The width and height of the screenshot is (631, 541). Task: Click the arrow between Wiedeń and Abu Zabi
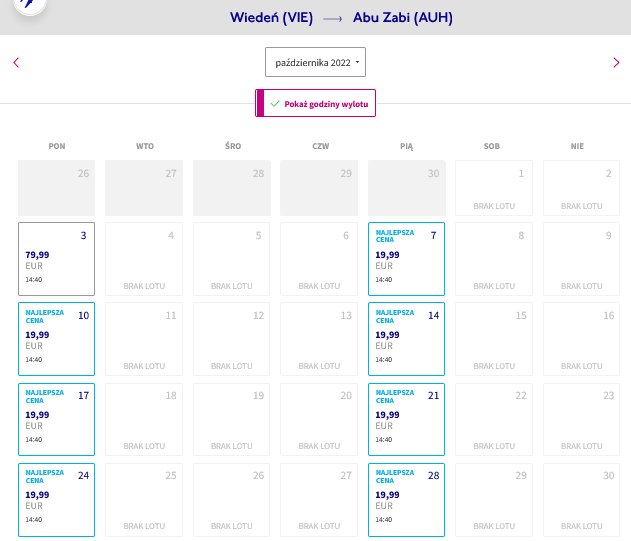click(332, 19)
